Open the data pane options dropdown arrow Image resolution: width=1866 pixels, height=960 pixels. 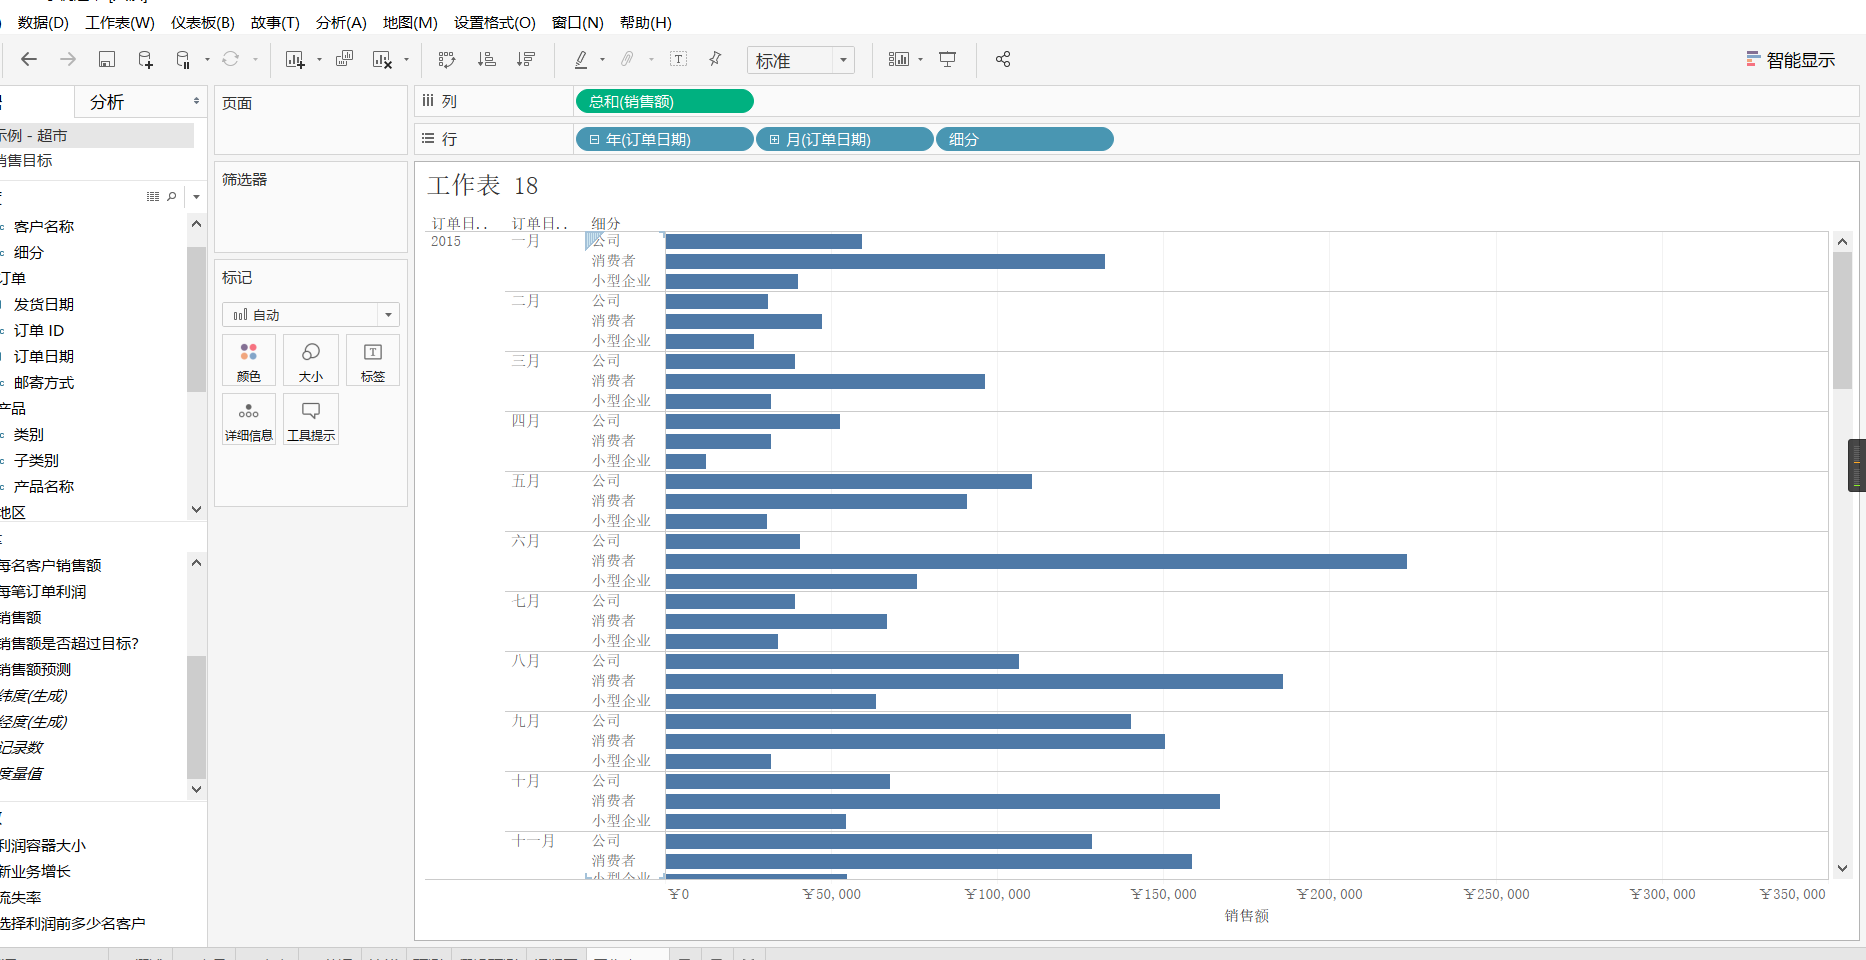[x=196, y=196]
